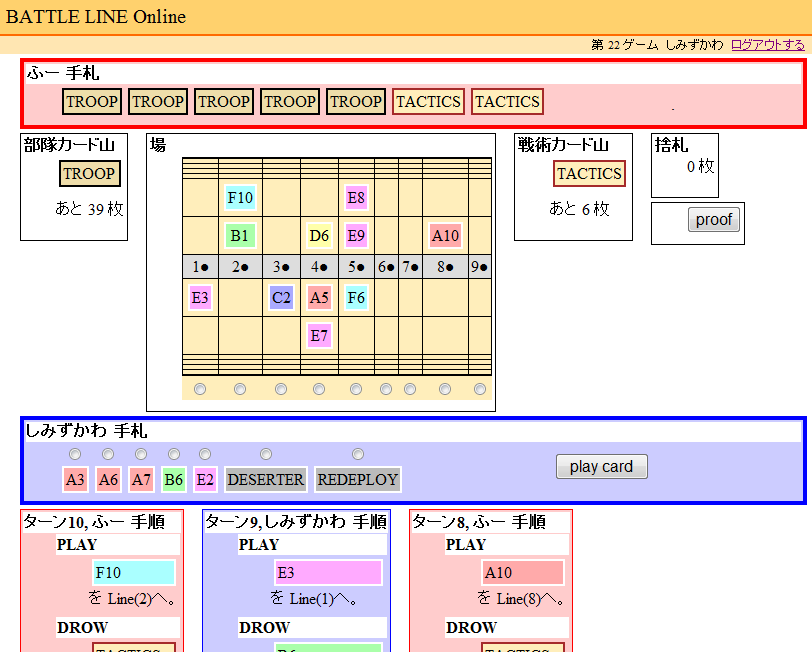812x652 pixels.
Task: Click opponent's first TACTICS card in ふー hand
Action: 428,102
